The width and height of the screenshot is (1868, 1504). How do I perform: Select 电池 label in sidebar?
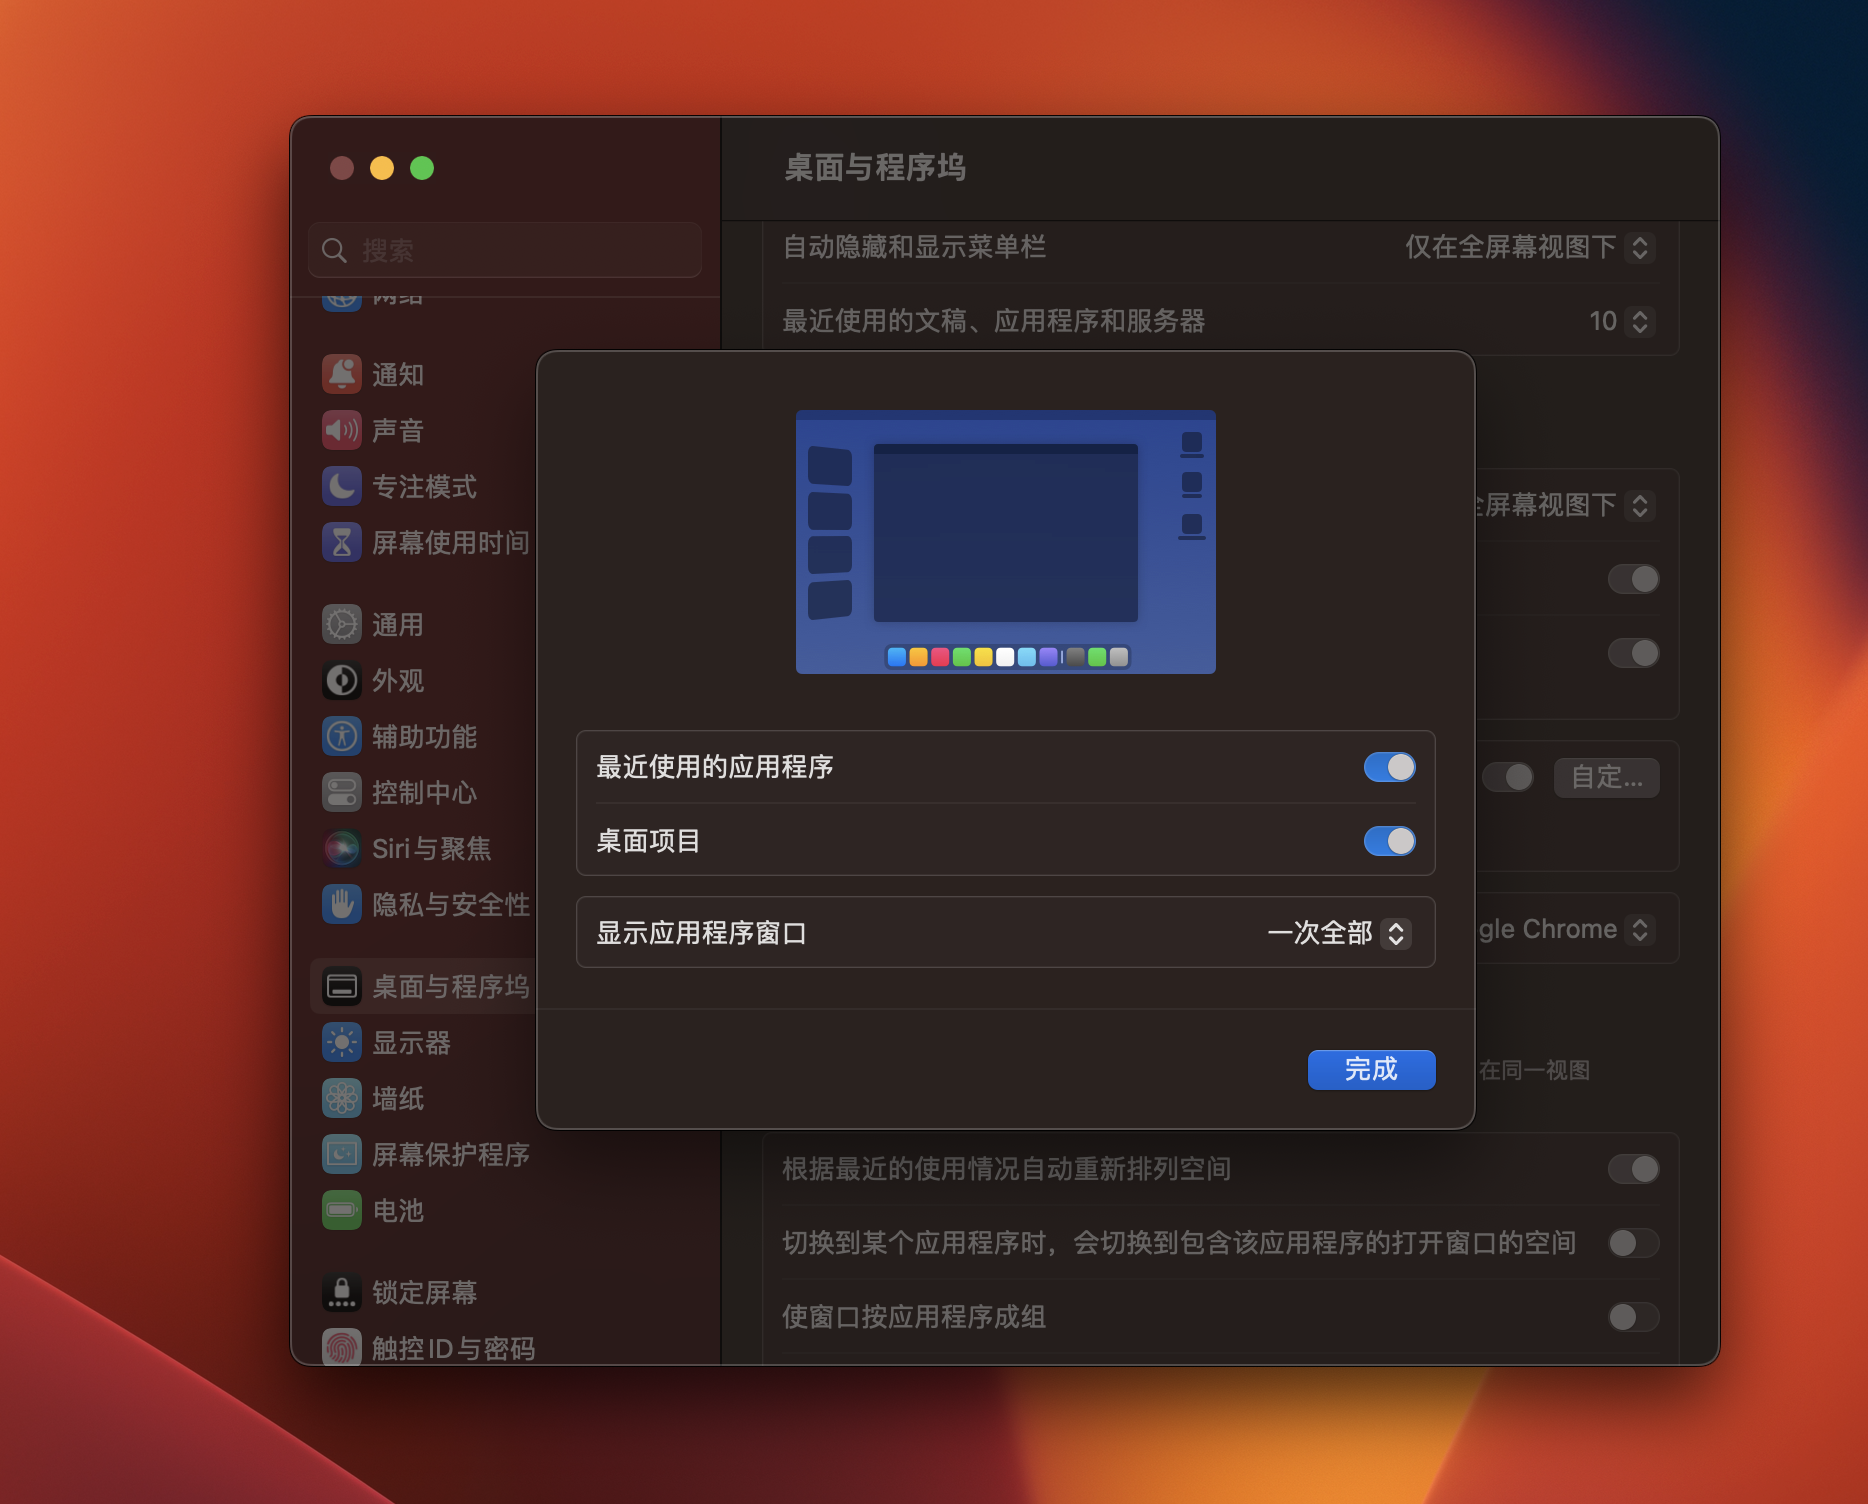[x=398, y=1210]
